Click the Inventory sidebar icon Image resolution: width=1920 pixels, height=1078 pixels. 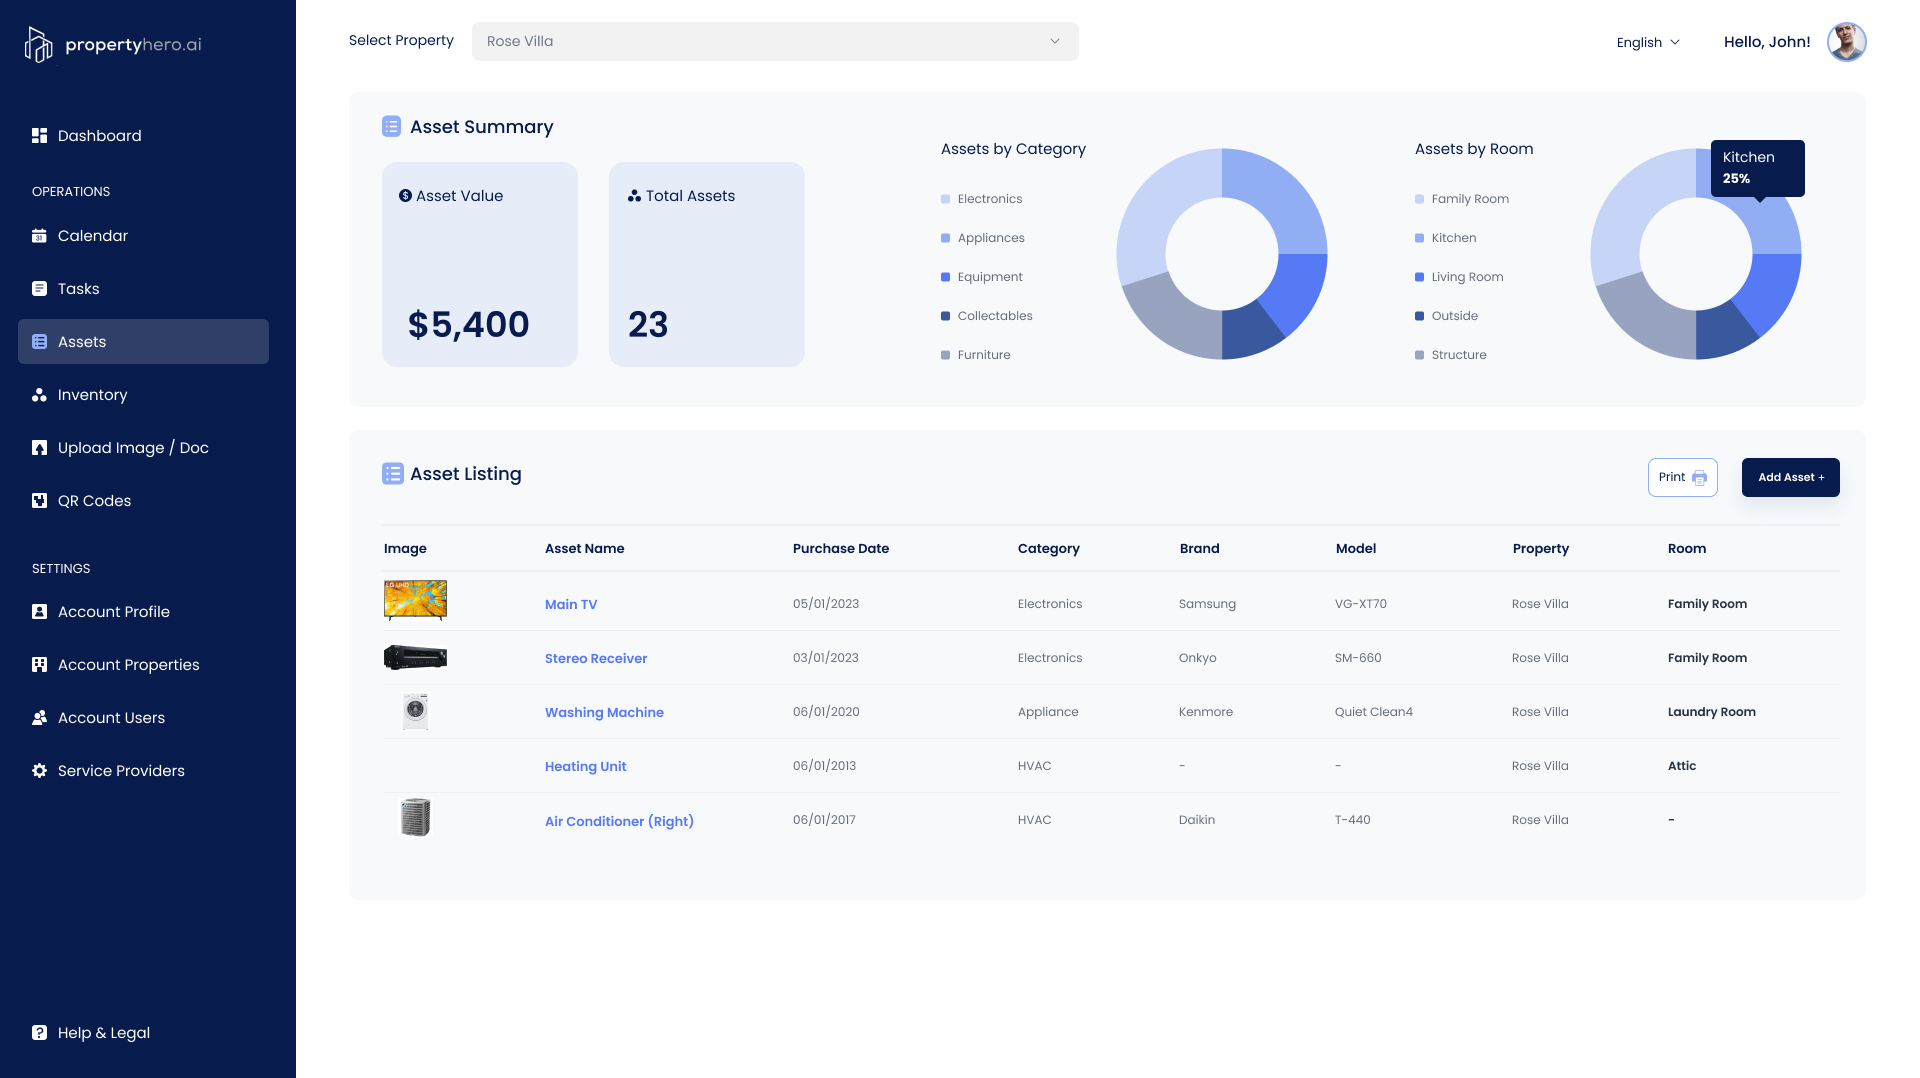click(39, 395)
